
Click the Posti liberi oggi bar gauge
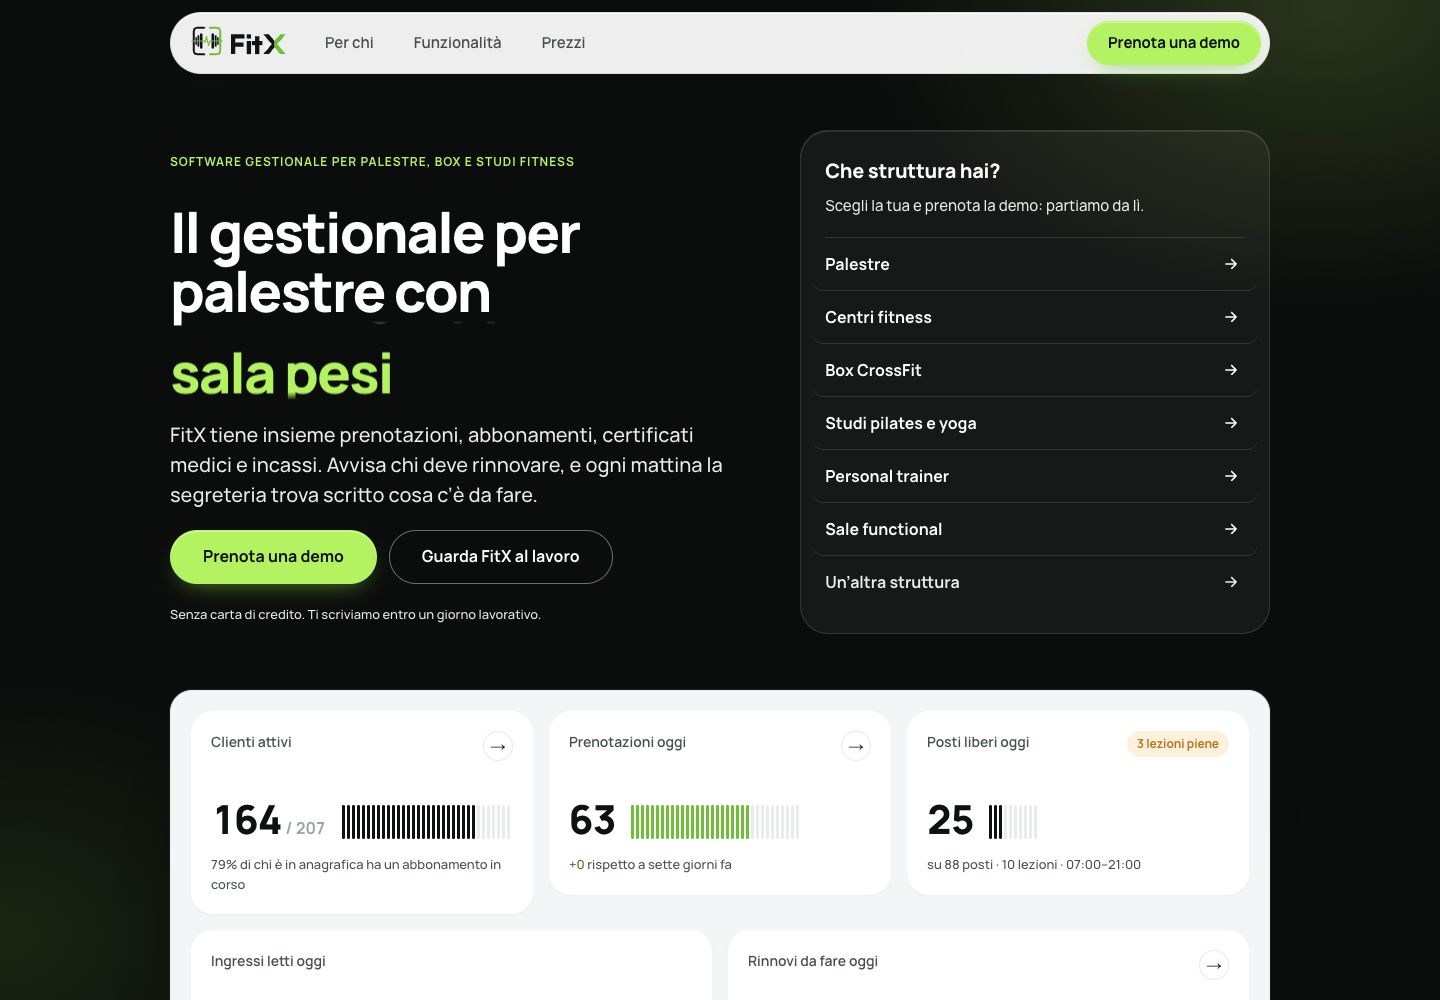[1013, 821]
